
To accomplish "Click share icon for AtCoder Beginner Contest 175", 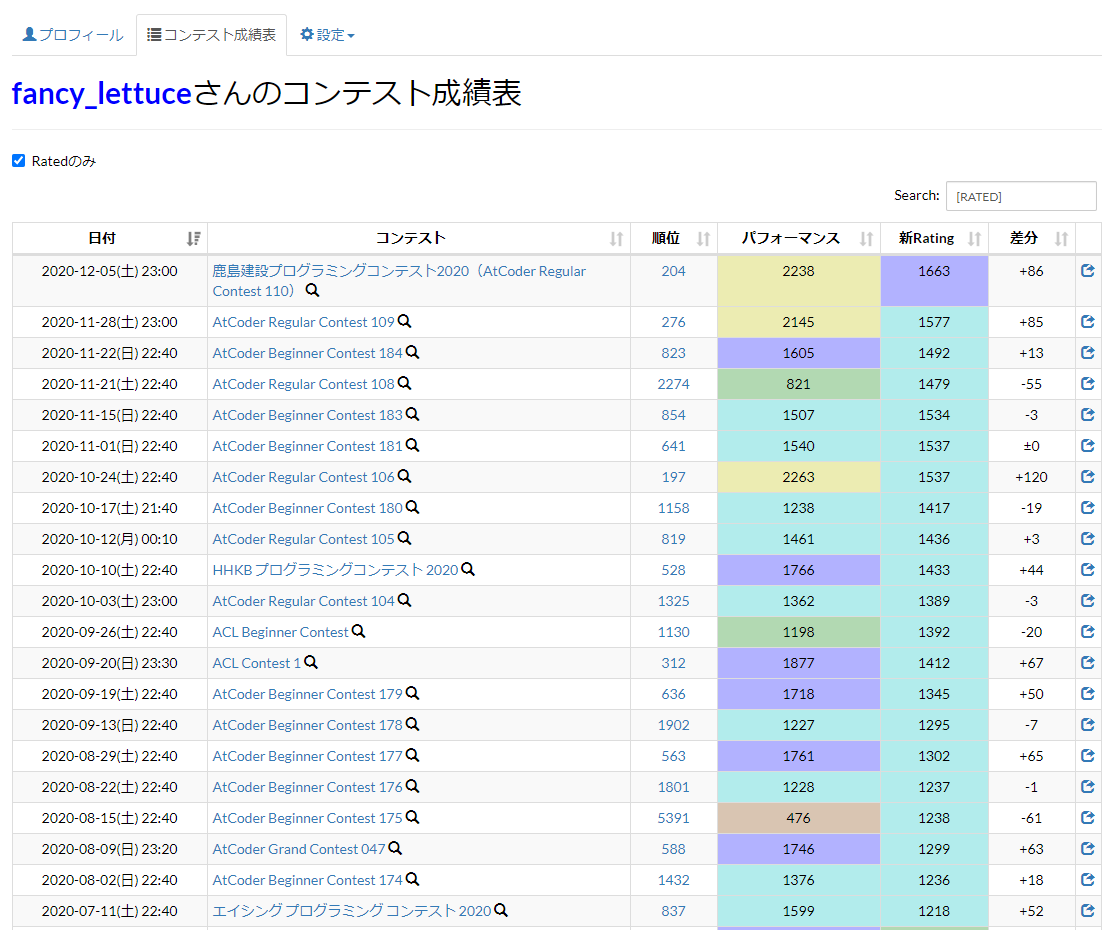I will point(1088,817).
